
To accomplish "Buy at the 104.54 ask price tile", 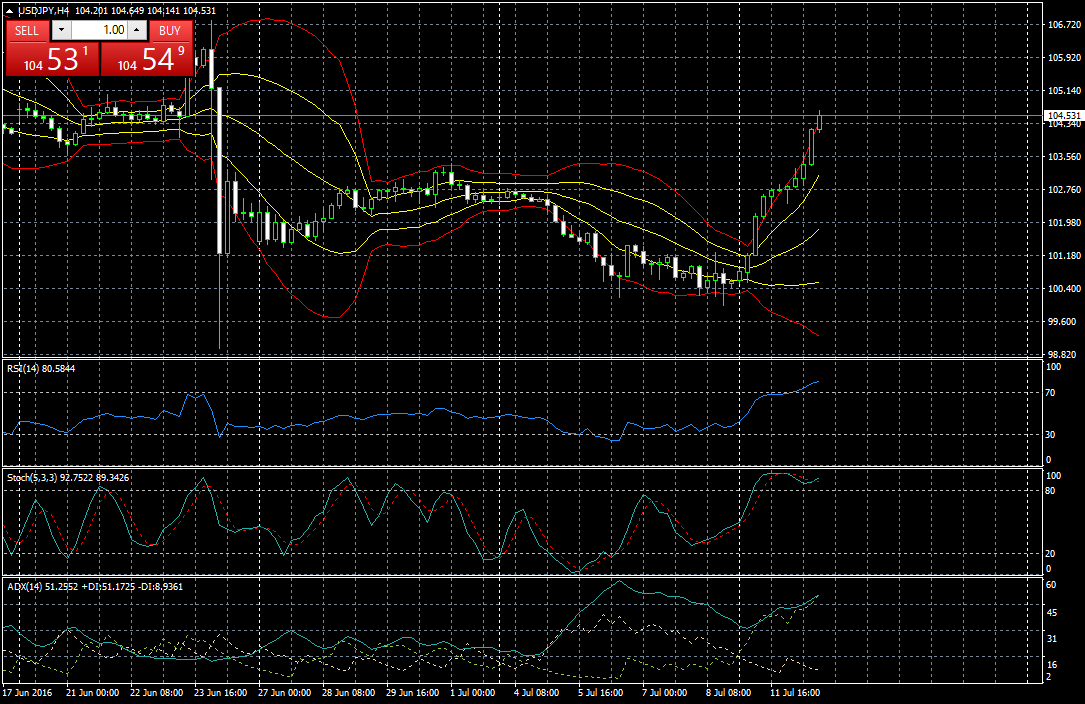I will [148, 59].
